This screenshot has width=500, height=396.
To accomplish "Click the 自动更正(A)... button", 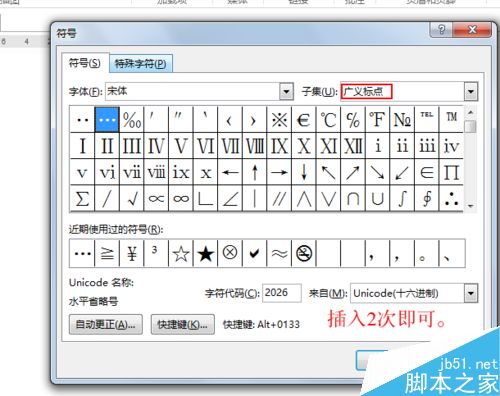I will (106, 324).
